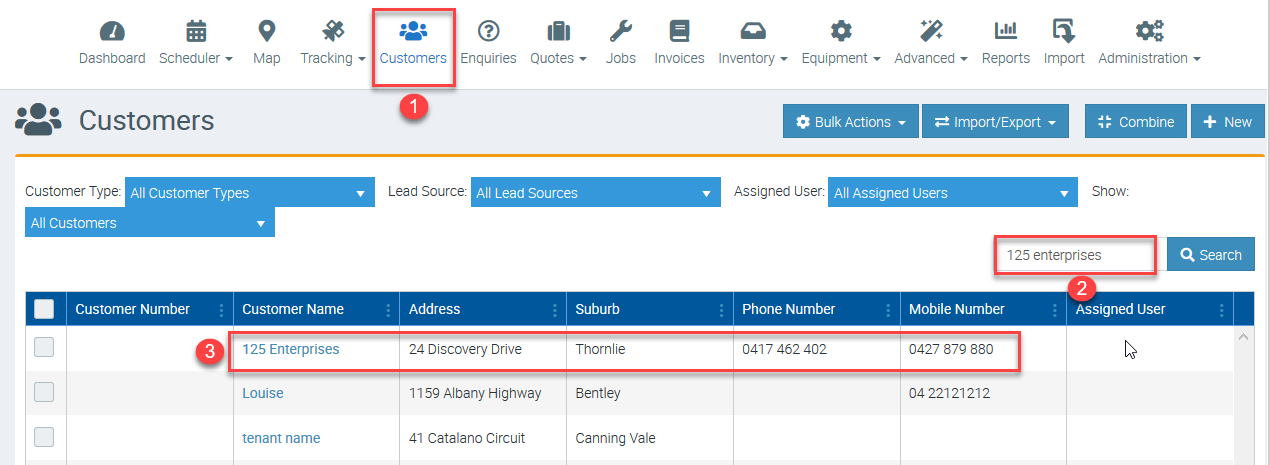1270x465 pixels.
Task: Open Reports chart icon
Action: tap(1005, 31)
